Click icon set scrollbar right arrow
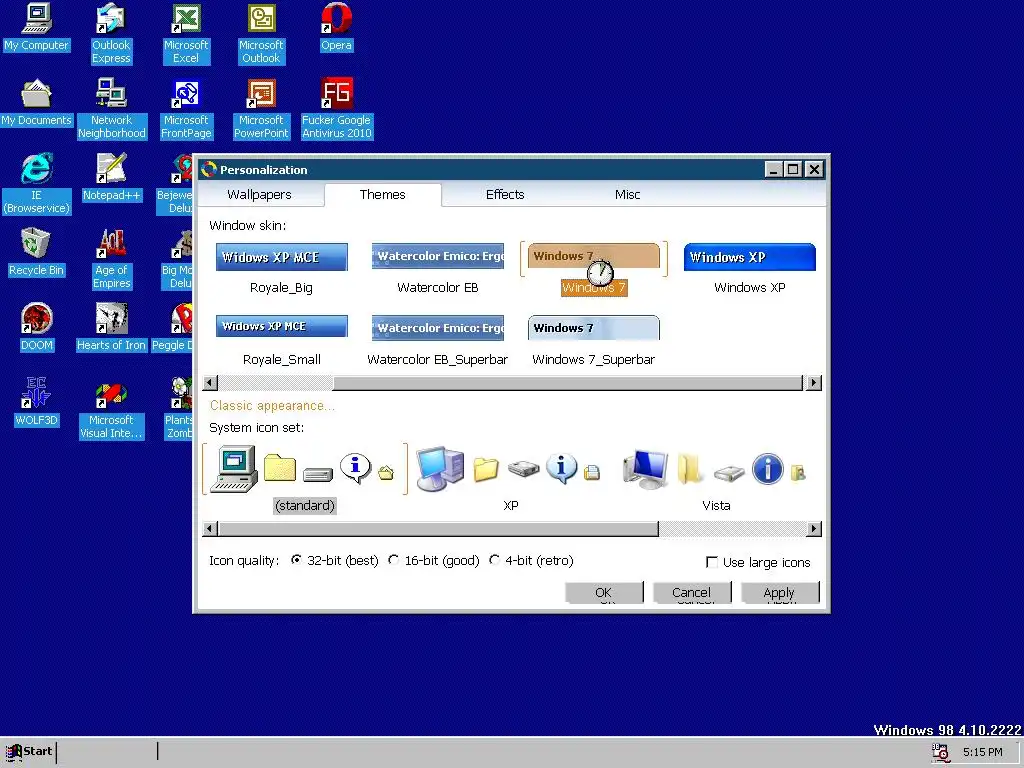 click(x=814, y=528)
